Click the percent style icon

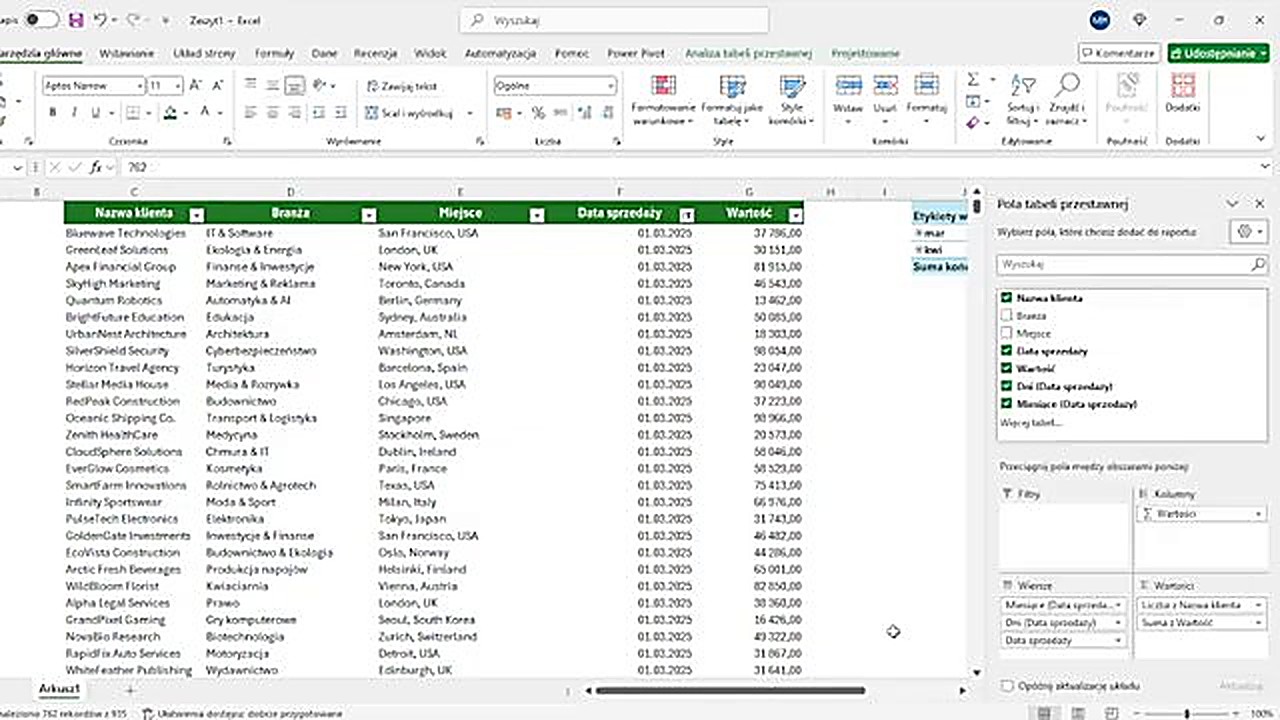(x=538, y=113)
